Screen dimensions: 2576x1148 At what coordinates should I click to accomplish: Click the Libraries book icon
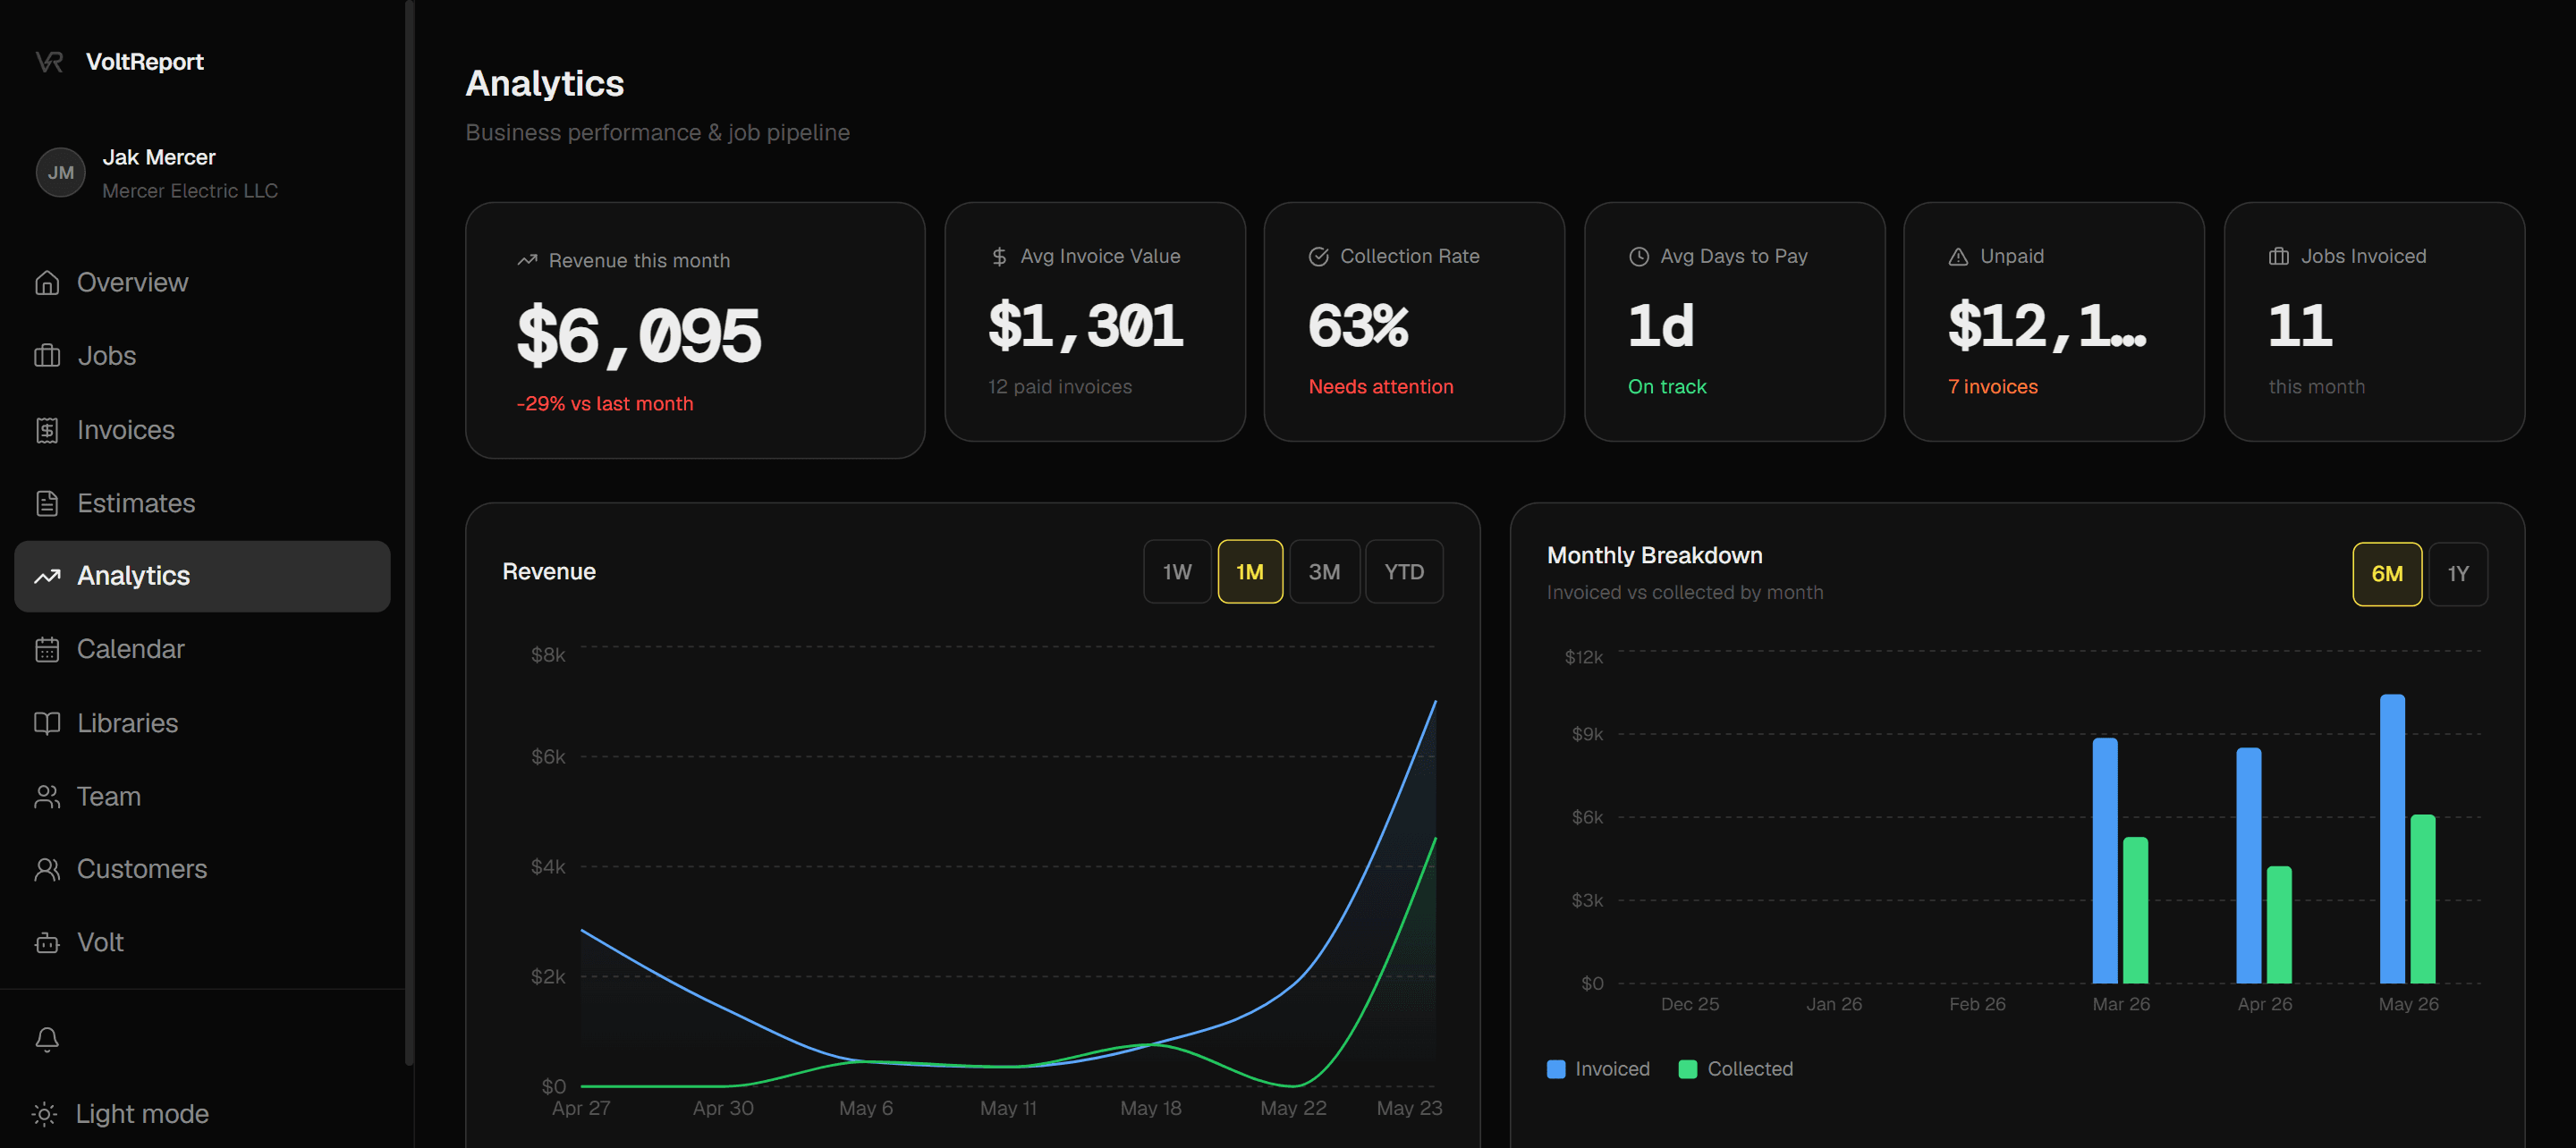pos(47,723)
